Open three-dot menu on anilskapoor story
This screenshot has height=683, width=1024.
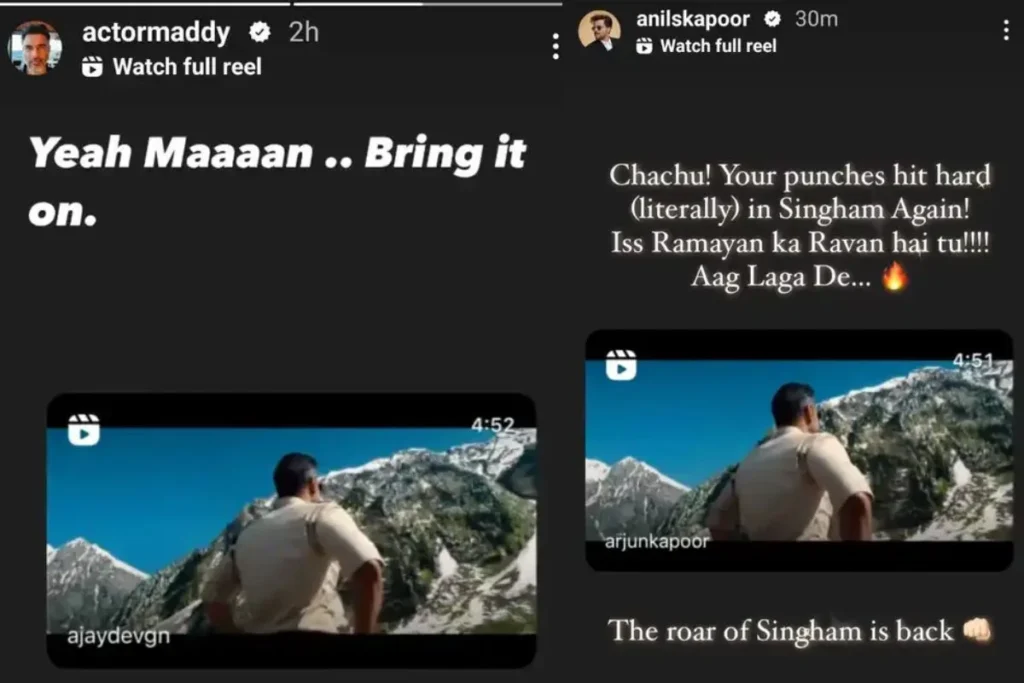(1006, 30)
